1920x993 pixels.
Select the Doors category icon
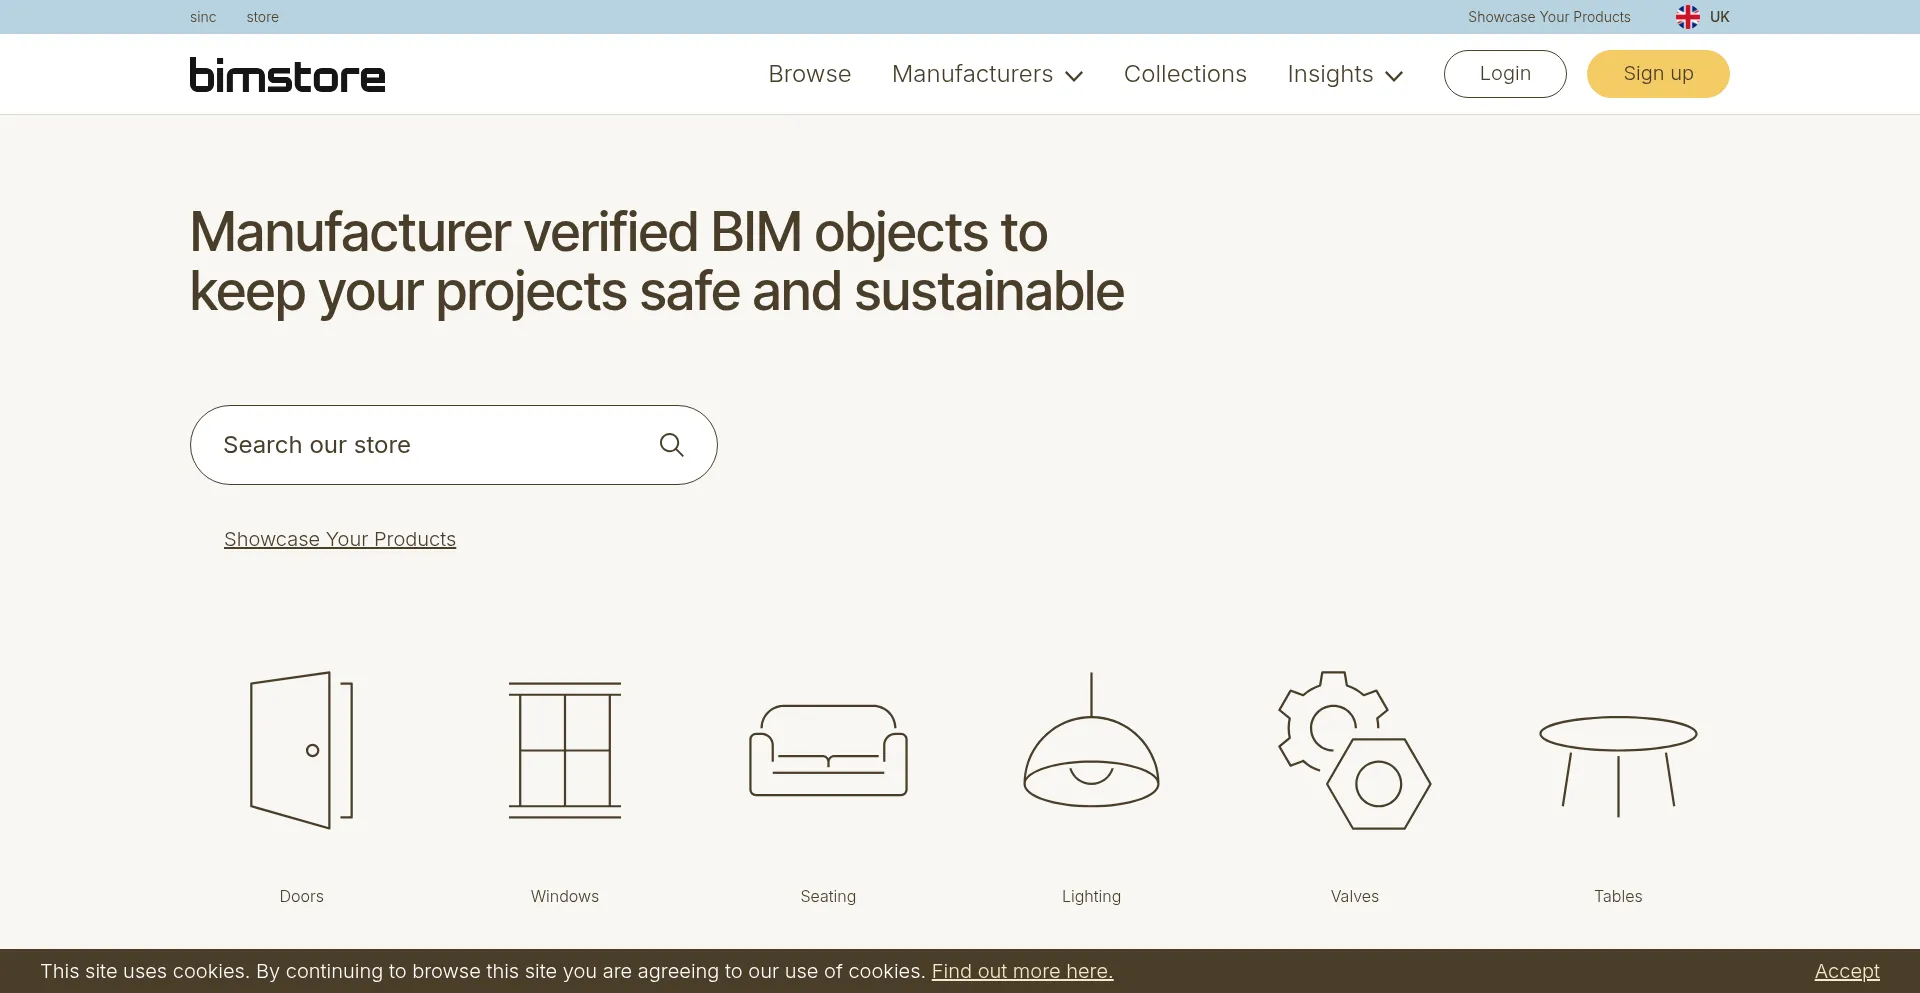click(300, 750)
